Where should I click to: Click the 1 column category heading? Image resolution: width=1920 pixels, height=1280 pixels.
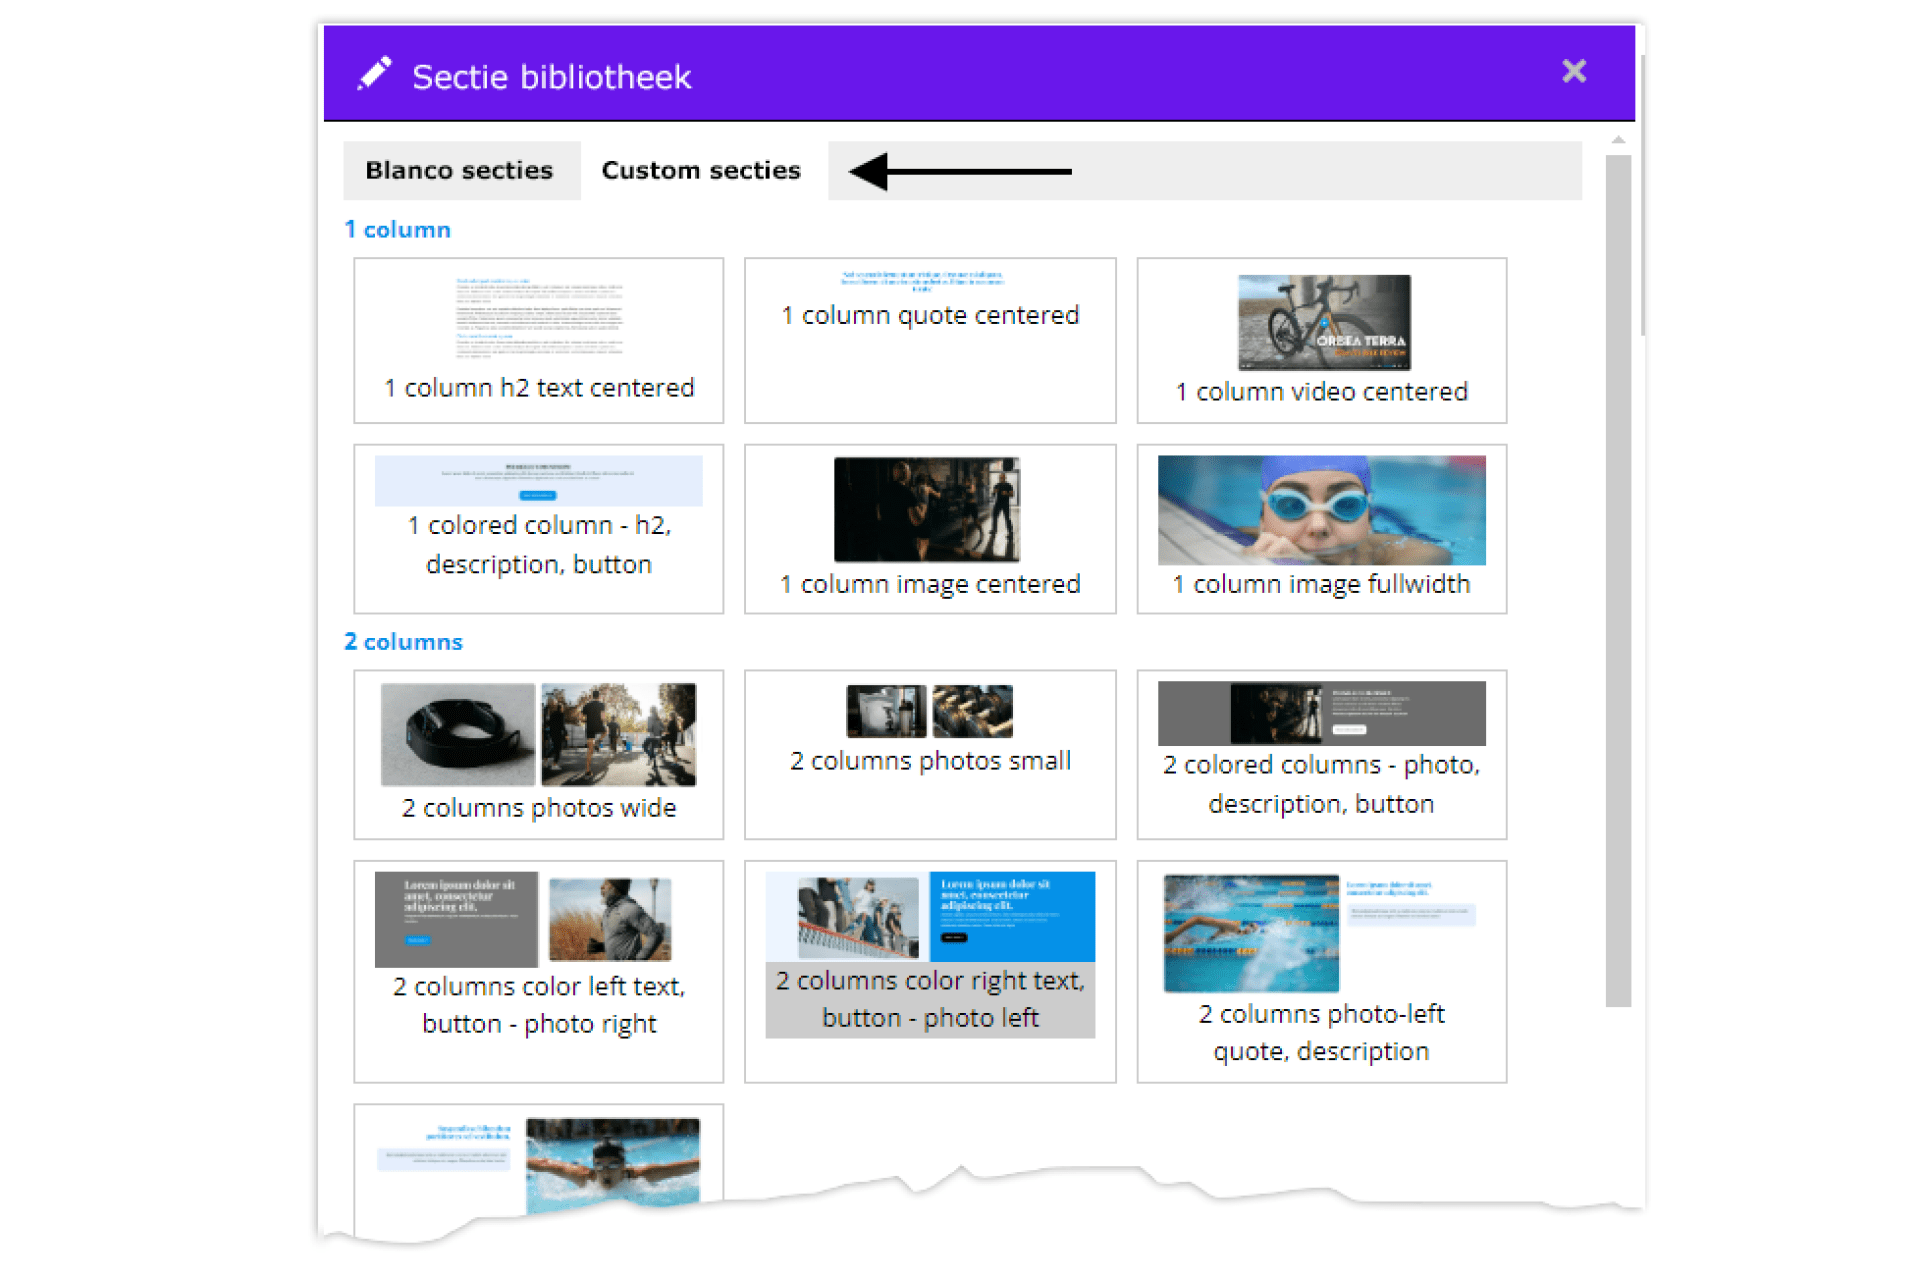(x=397, y=229)
